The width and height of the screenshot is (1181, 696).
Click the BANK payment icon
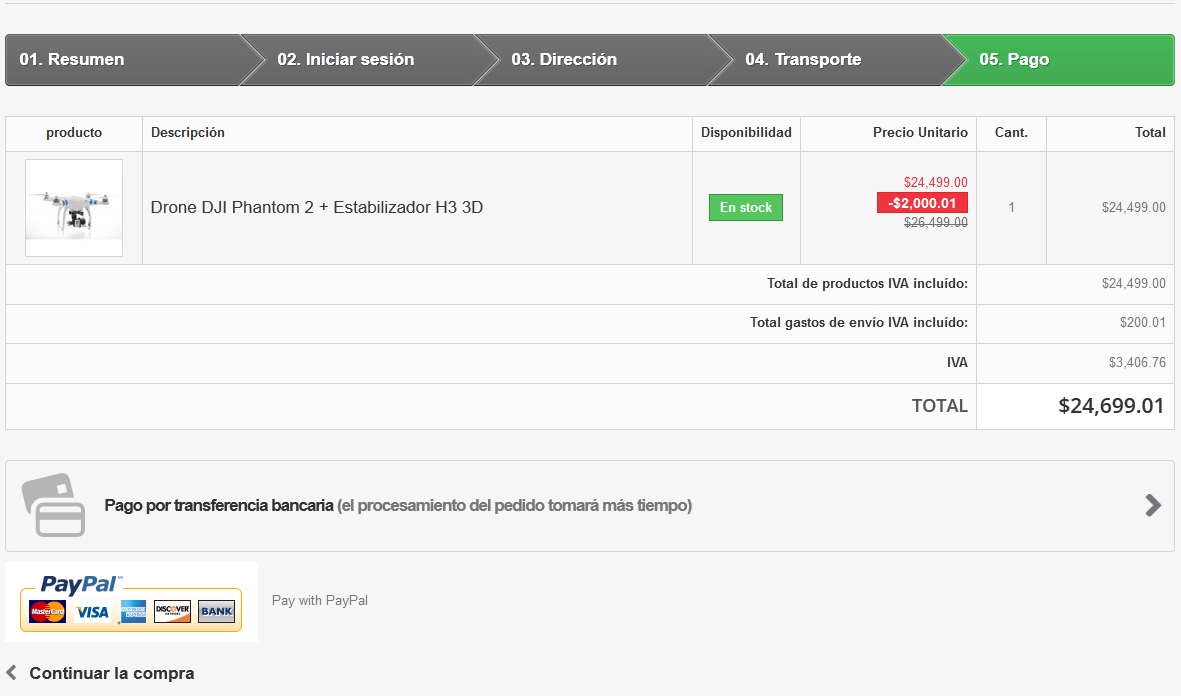(x=217, y=611)
